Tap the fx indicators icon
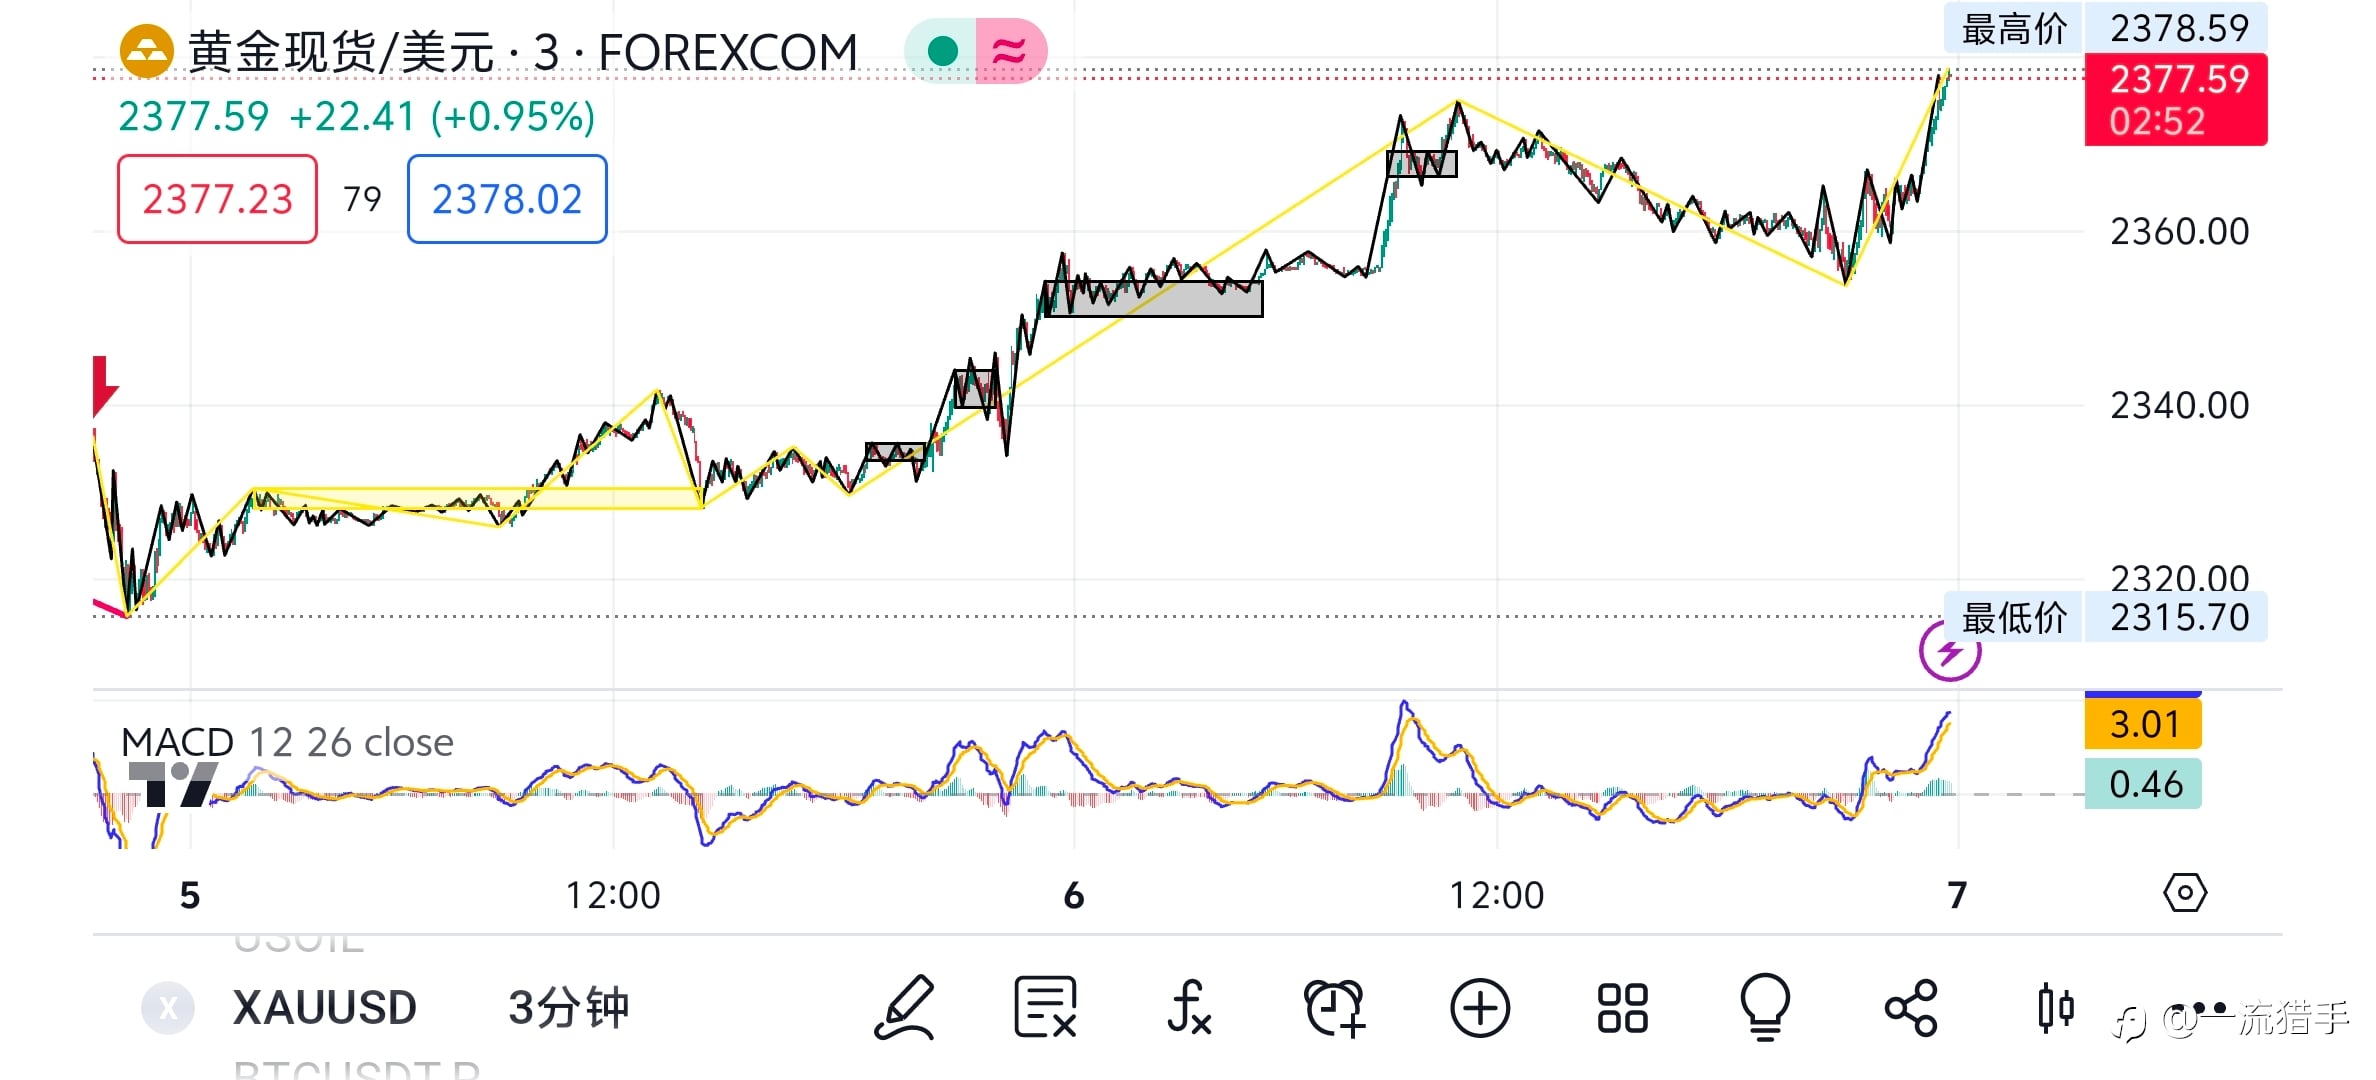The width and height of the screenshot is (2376, 1080). coord(1189,1007)
